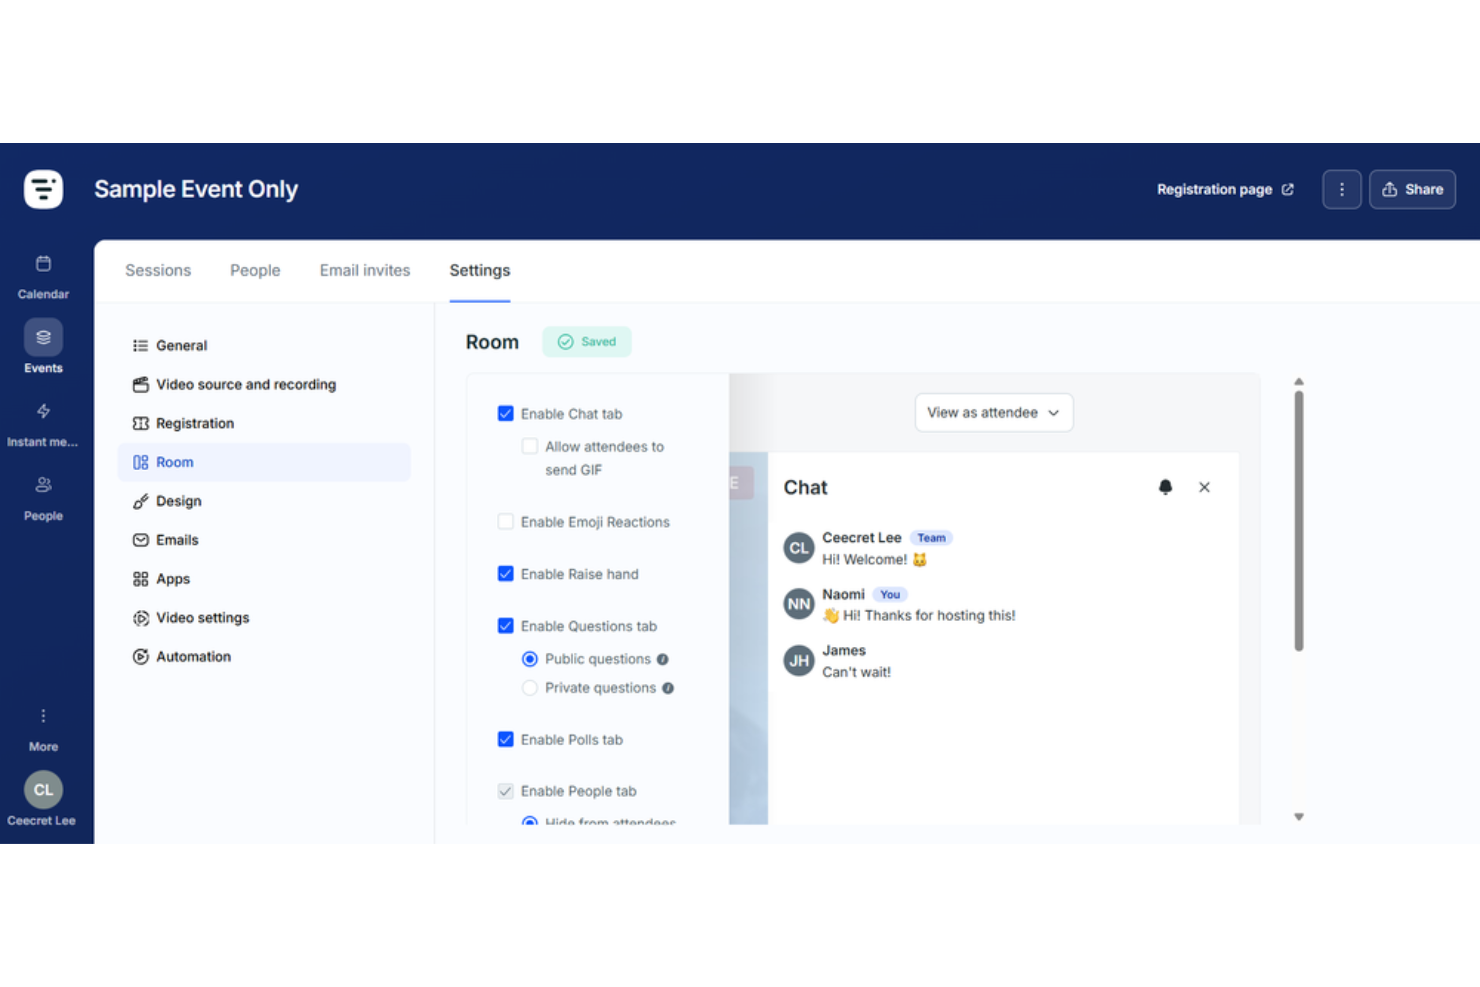The height and width of the screenshot is (987, 1480).
Task: Check Allow attendees to send GIF
Action: (529, 446)
